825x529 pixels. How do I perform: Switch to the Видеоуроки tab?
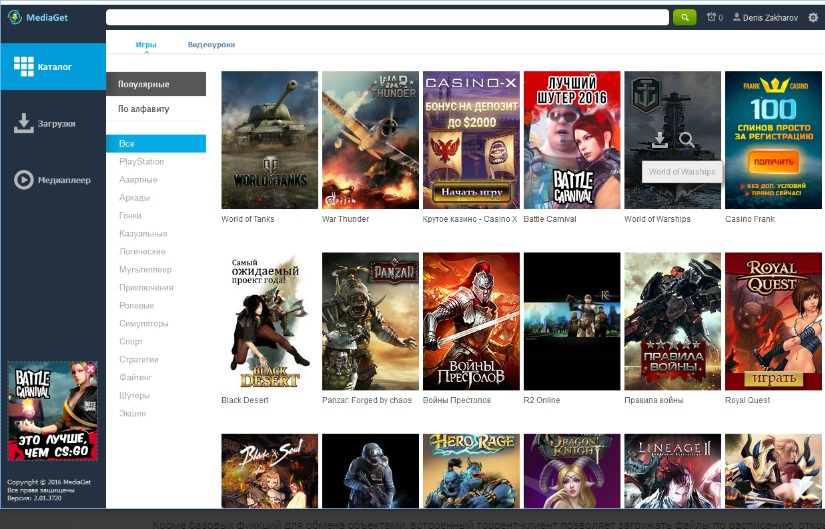210,45
